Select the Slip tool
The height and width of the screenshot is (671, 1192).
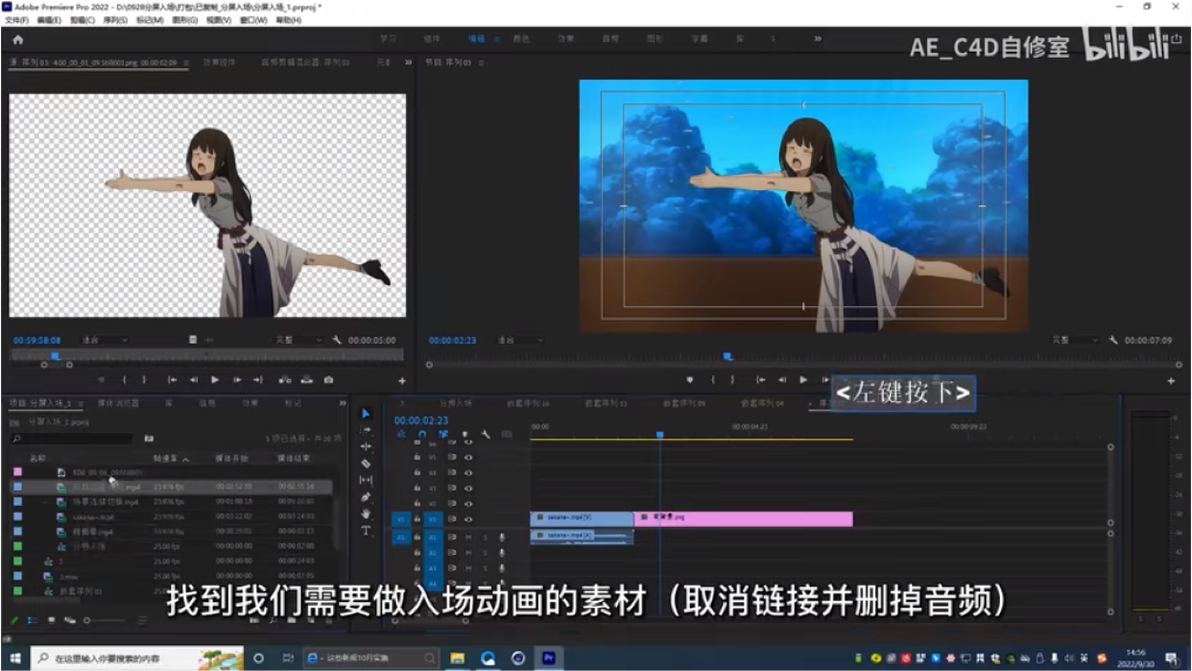point(366,480)
